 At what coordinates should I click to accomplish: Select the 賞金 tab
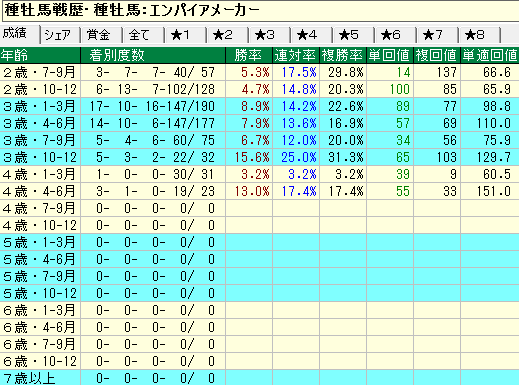(x=102, y=35)
